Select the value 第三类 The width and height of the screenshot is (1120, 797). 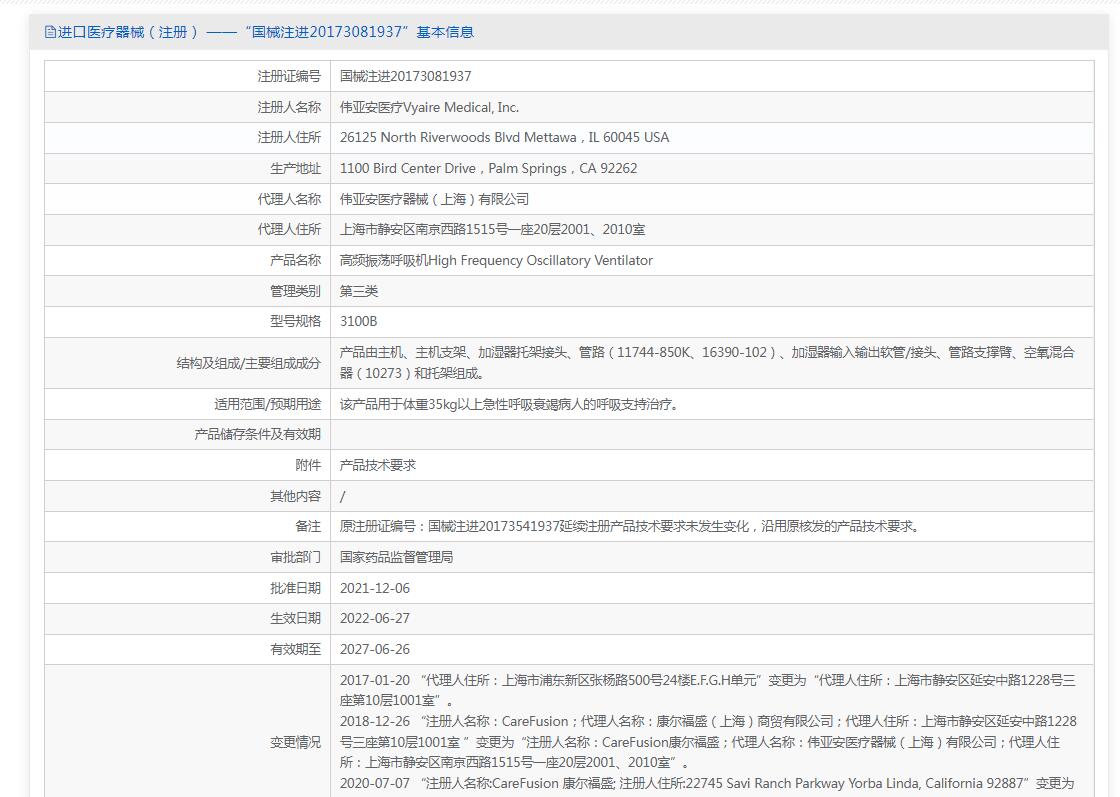click(359, 291)
